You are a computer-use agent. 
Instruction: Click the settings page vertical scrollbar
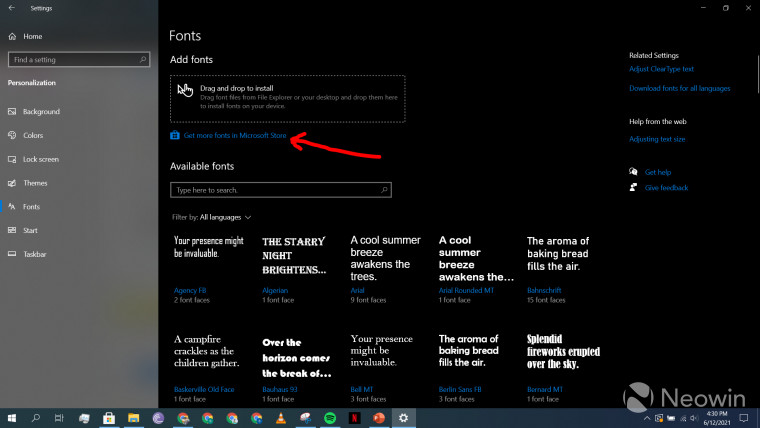758,73
